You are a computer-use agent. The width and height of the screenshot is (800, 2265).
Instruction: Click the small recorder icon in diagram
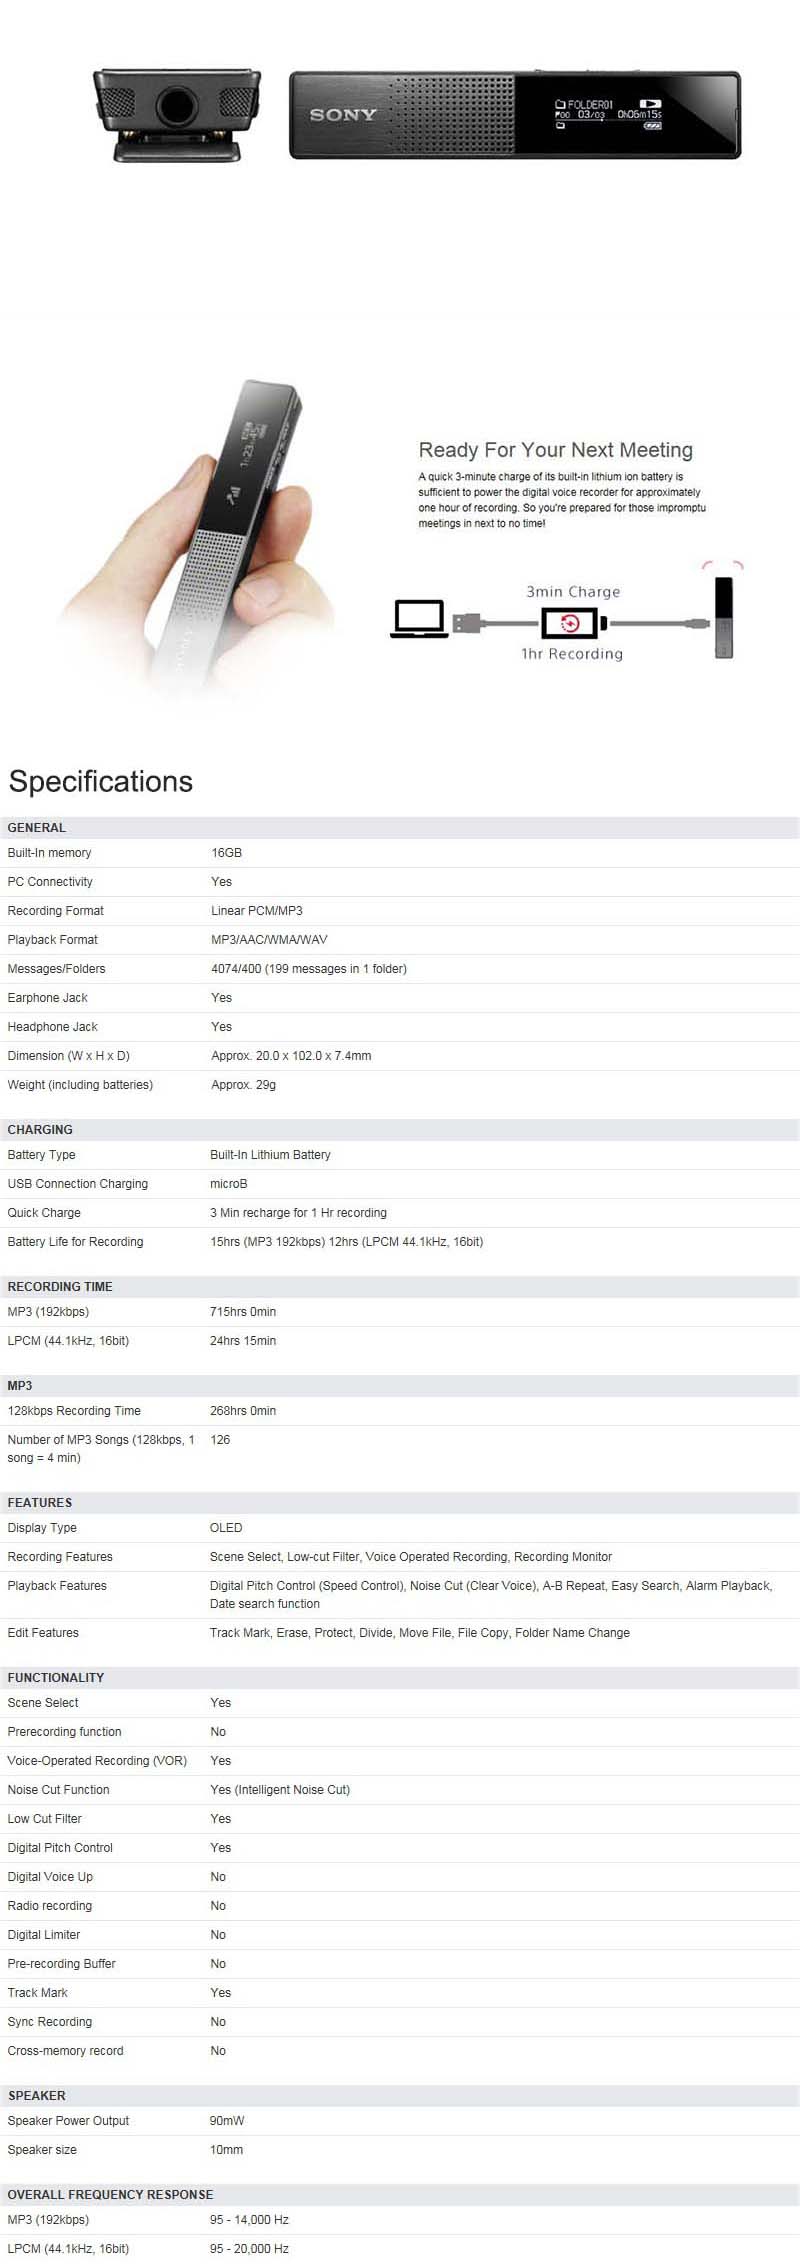(724, 617)
